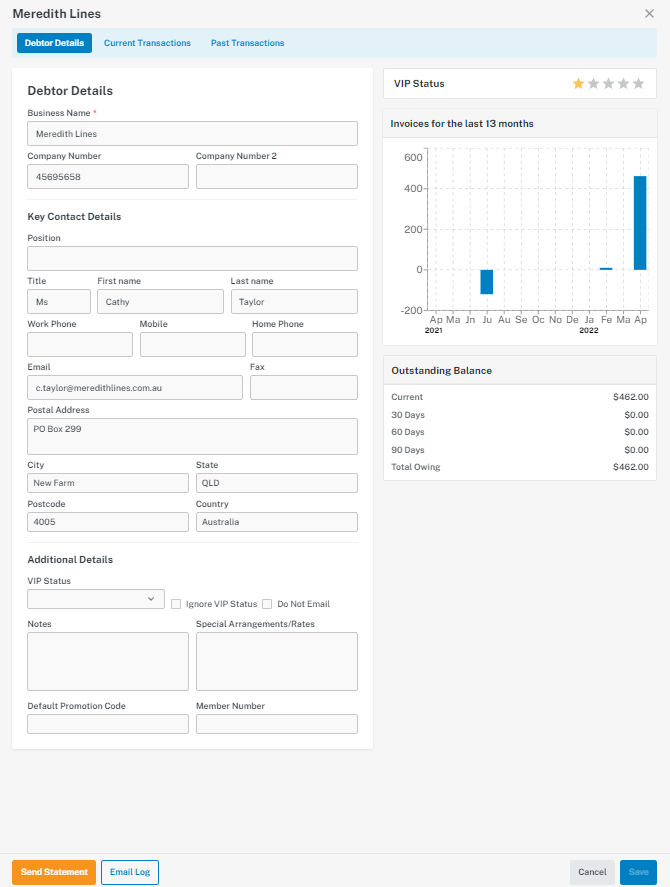Set VIP rating to one star

pos(578,84)
